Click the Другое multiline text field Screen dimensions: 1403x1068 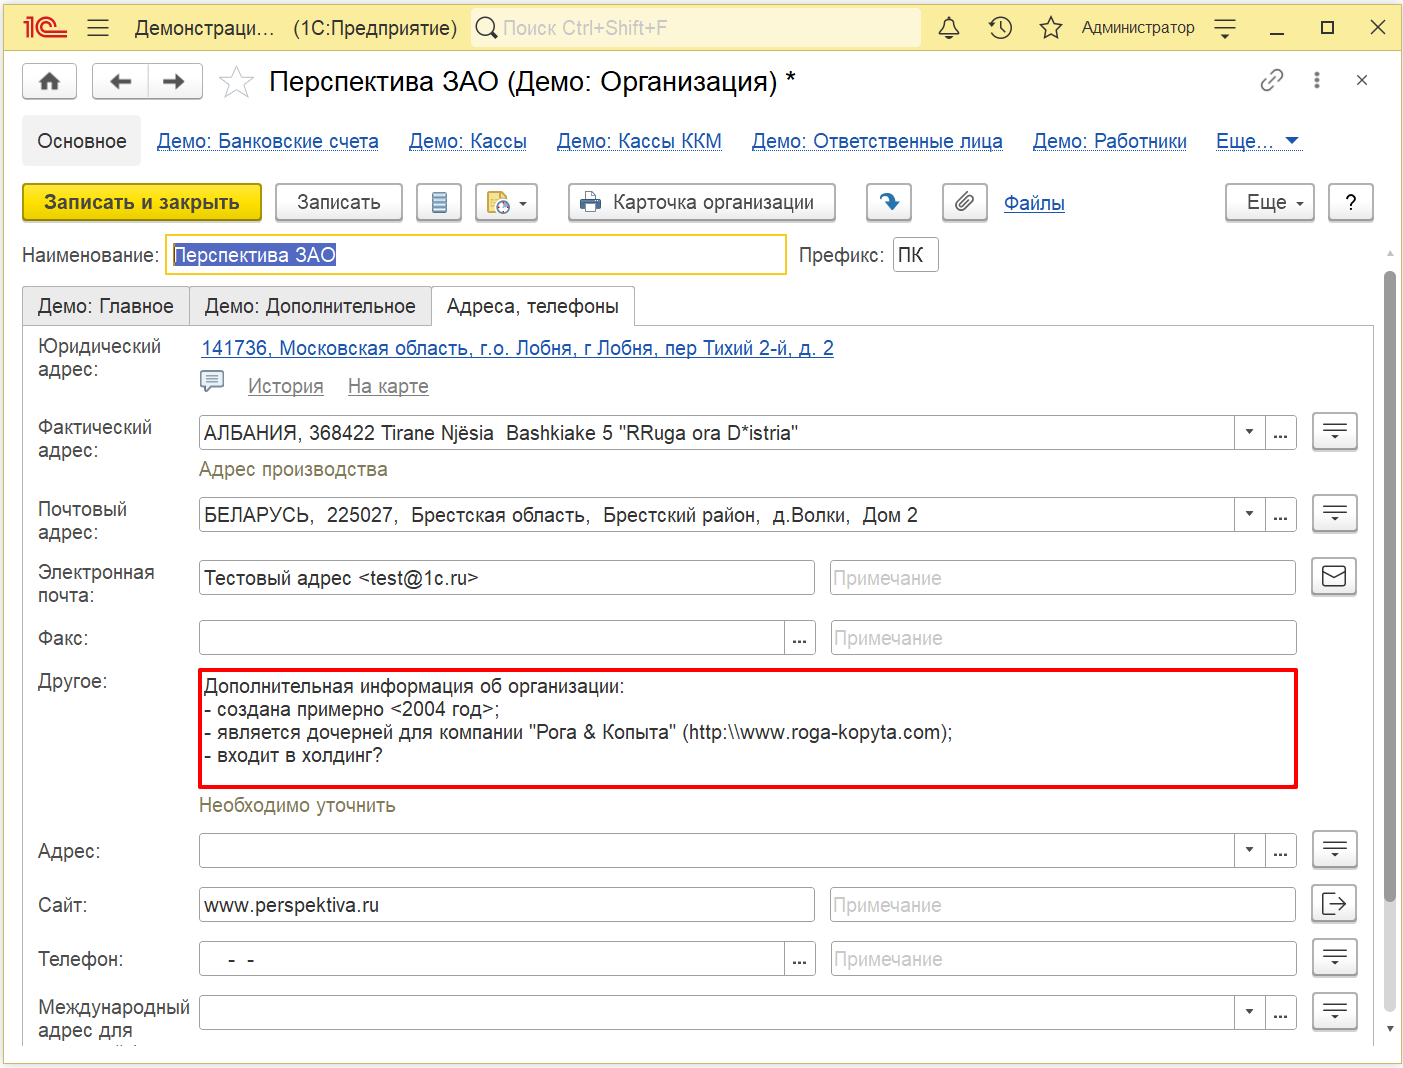coord(748,728)
